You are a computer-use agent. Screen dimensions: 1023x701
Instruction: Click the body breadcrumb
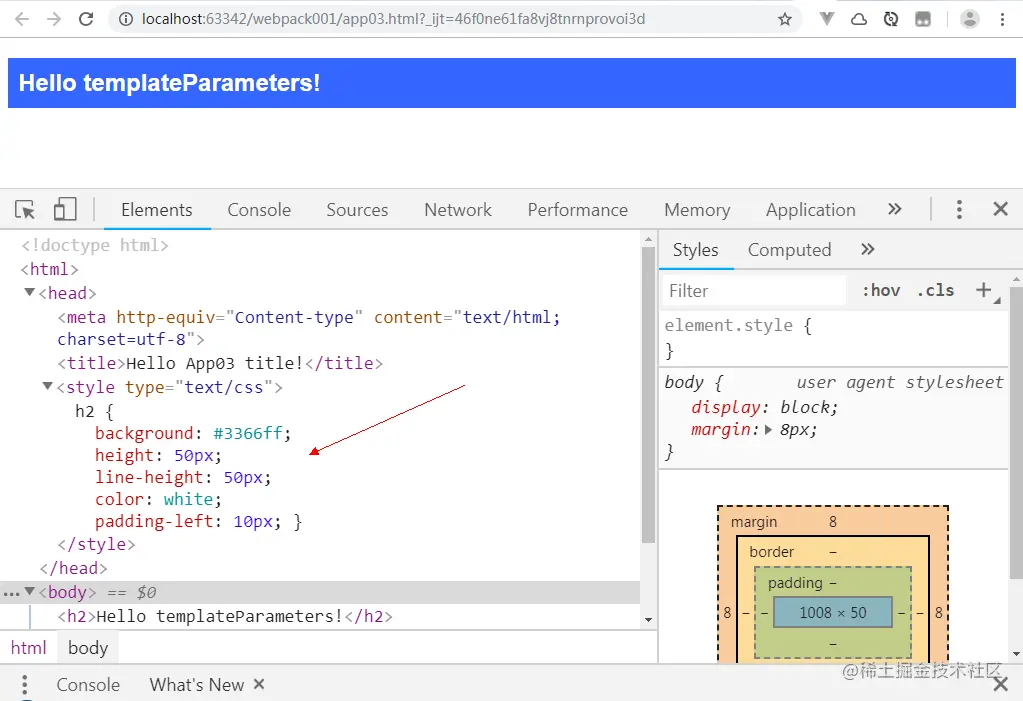point(88,647)
